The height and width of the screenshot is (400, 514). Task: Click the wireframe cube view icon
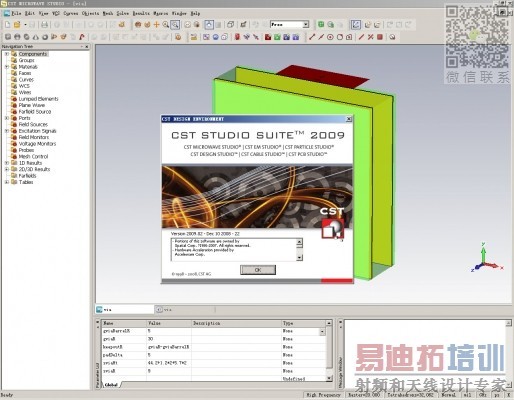point(230,24)
